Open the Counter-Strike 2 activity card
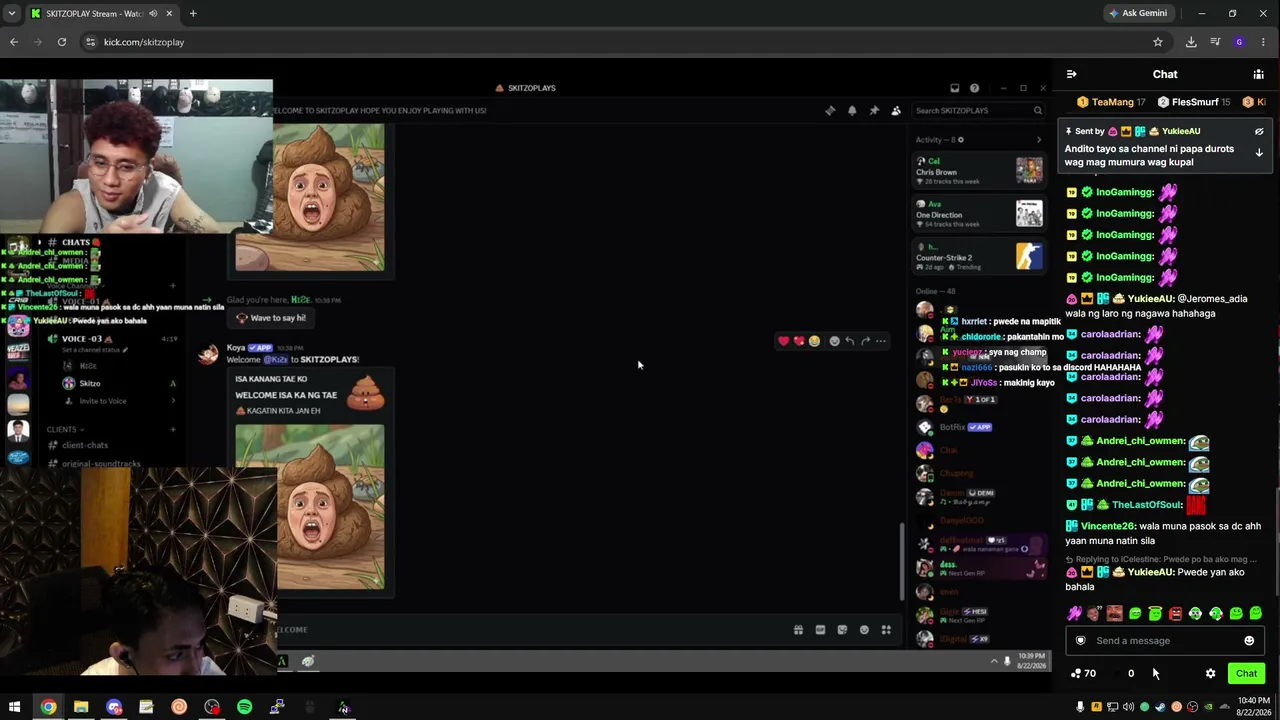The width and height of the screenshot is (1280, 720). 979,256
